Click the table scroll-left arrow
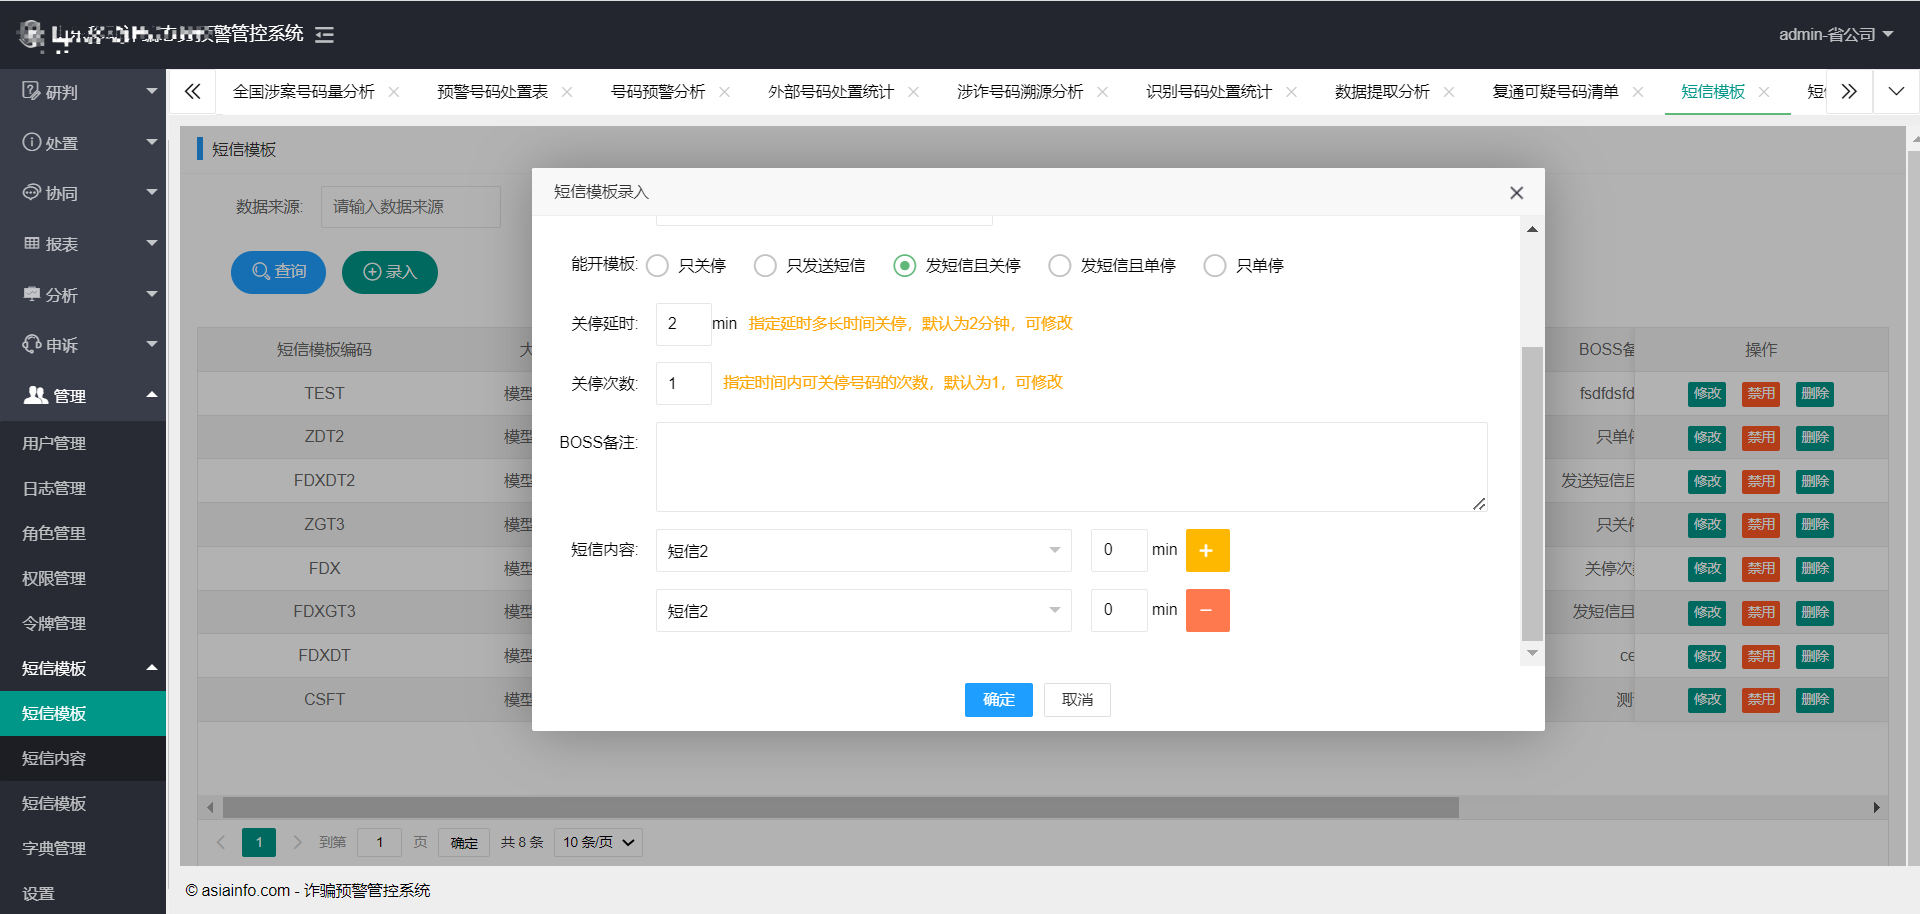Viewport: 1920px width, 914px height. [x=210, y=807]
